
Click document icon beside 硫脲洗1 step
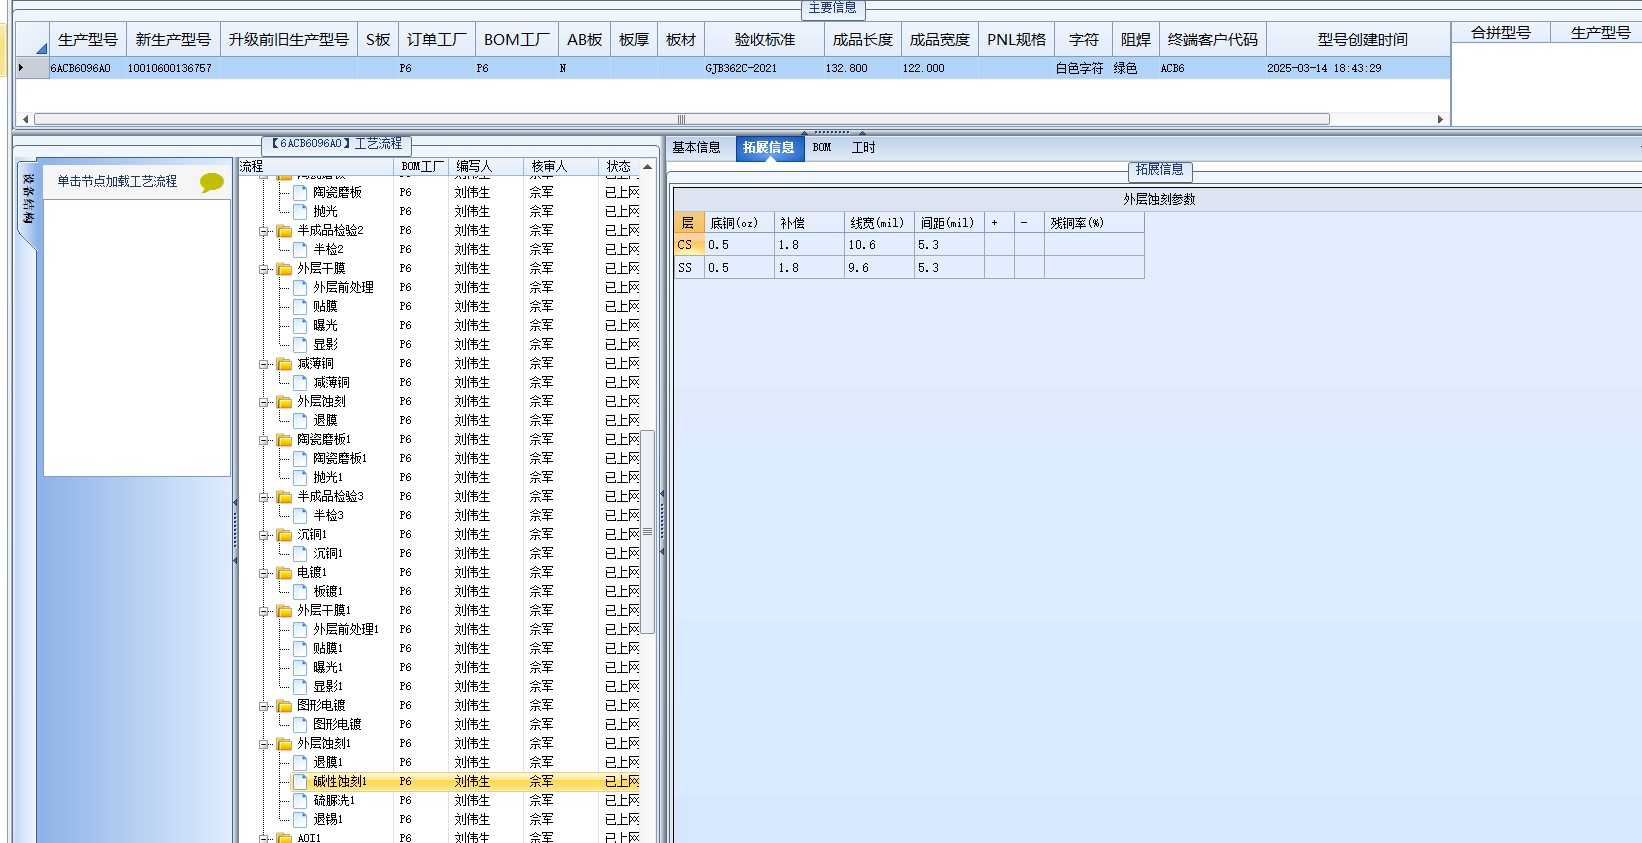coord(300,800)
